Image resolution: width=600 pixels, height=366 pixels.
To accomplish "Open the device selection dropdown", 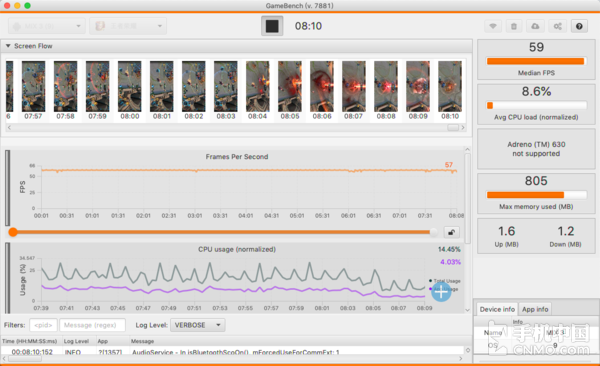I will pyautogui.click(x=47, y=26).
